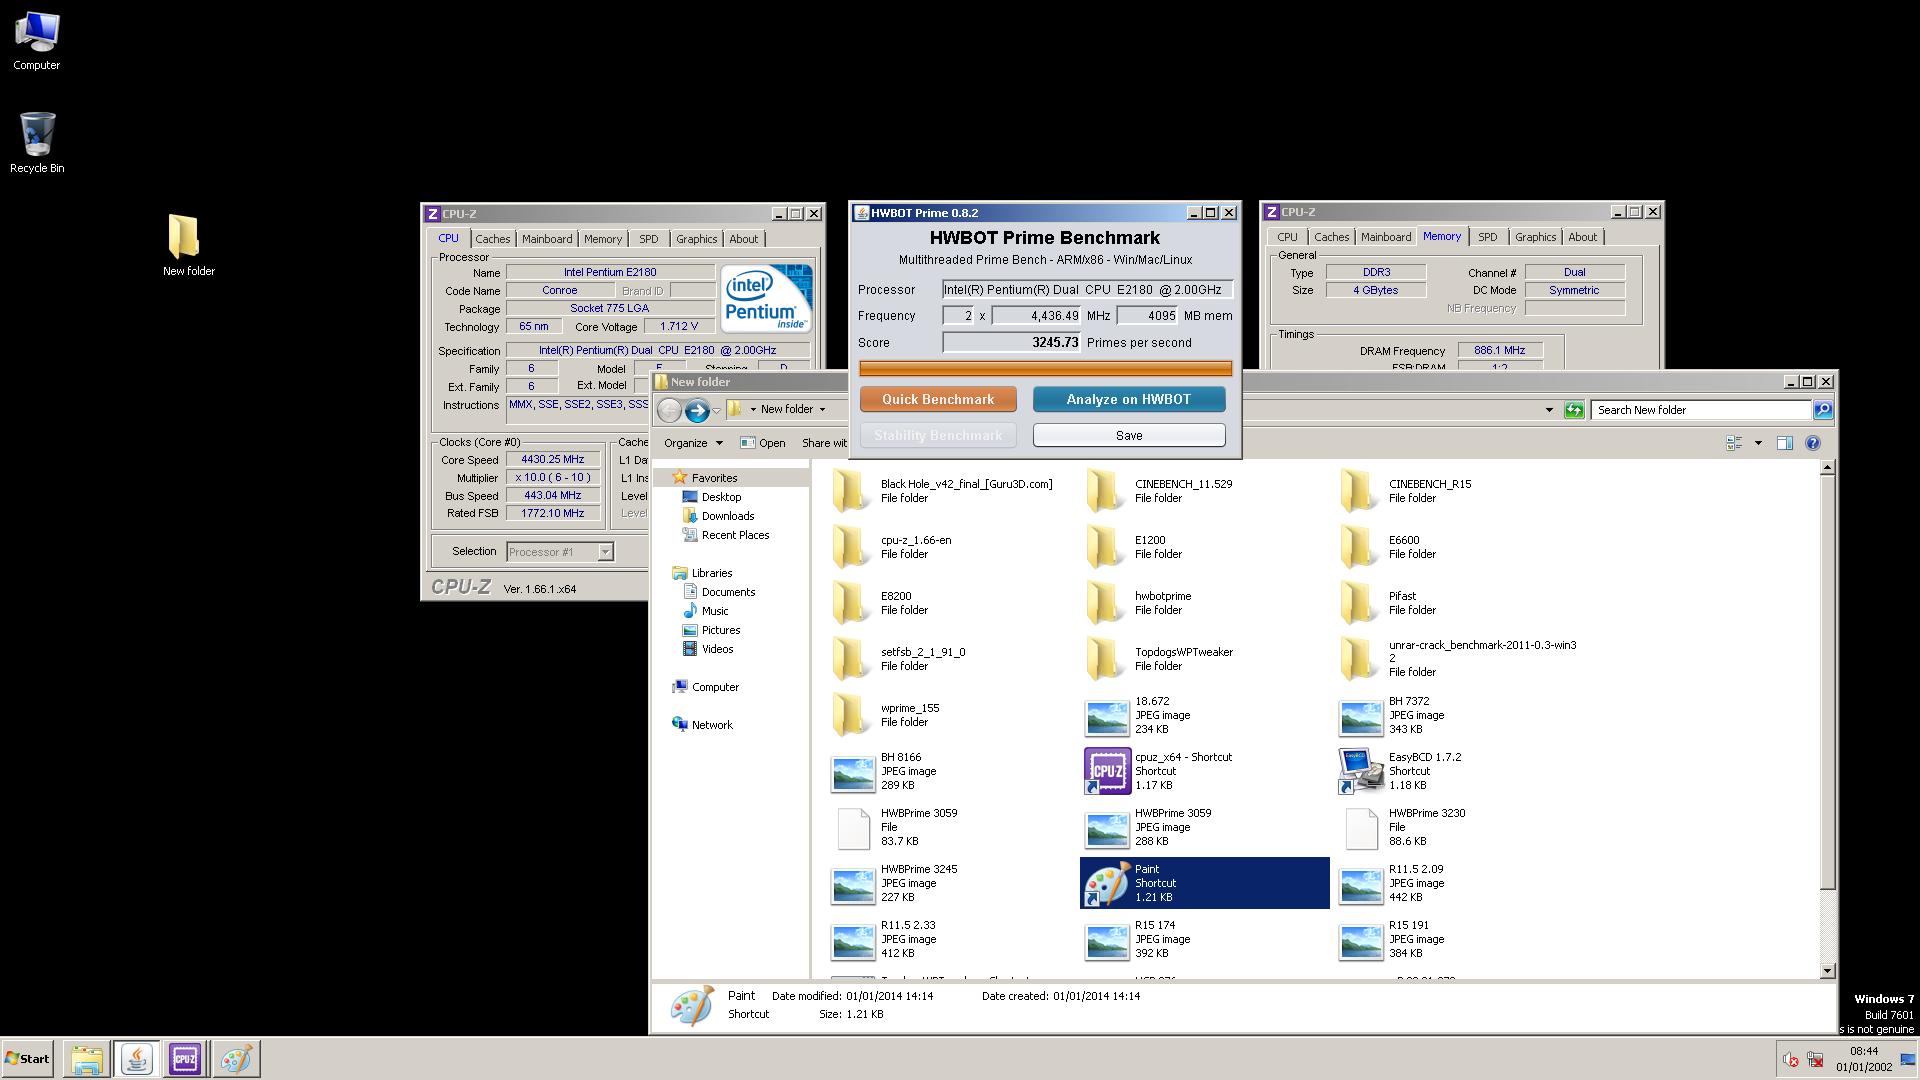Expand the view options dropdown arrow
The image size is (1920, 1080).
point(1758,443)
